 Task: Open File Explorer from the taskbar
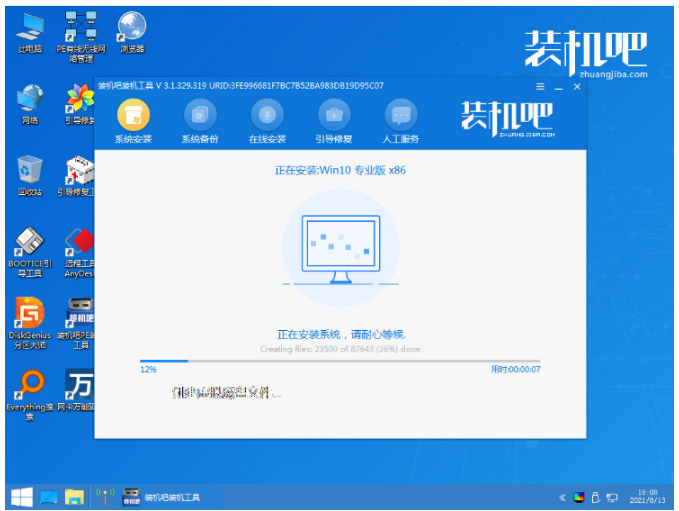pyautogui.click(x=74, y=496)
